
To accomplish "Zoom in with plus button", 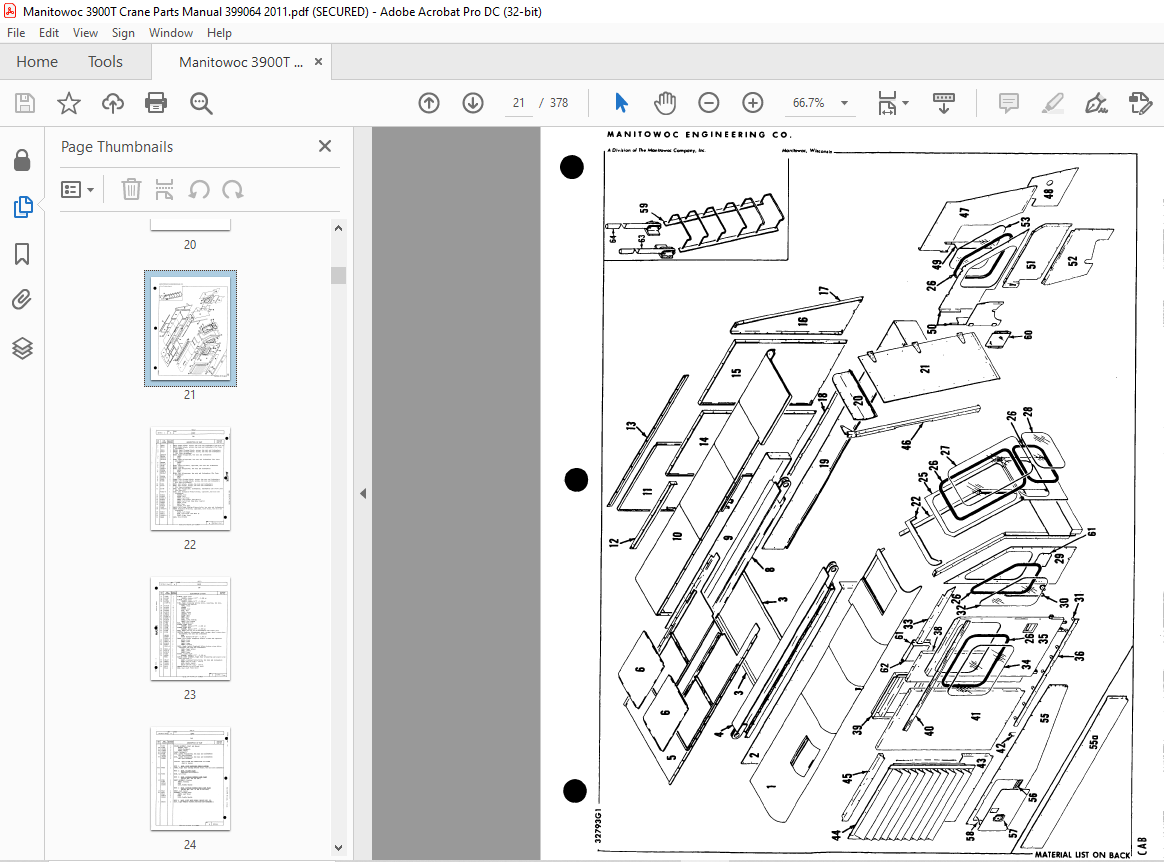I will 753,103.
